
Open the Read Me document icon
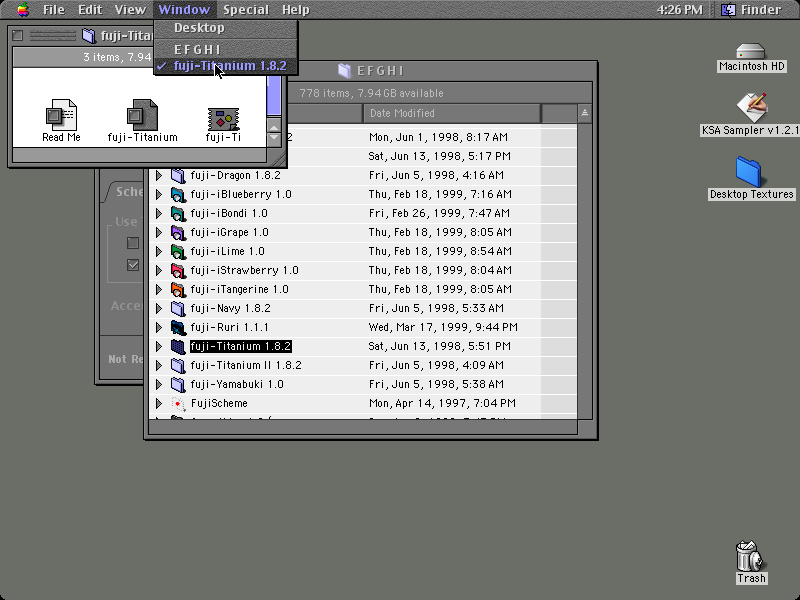[61, 114]
